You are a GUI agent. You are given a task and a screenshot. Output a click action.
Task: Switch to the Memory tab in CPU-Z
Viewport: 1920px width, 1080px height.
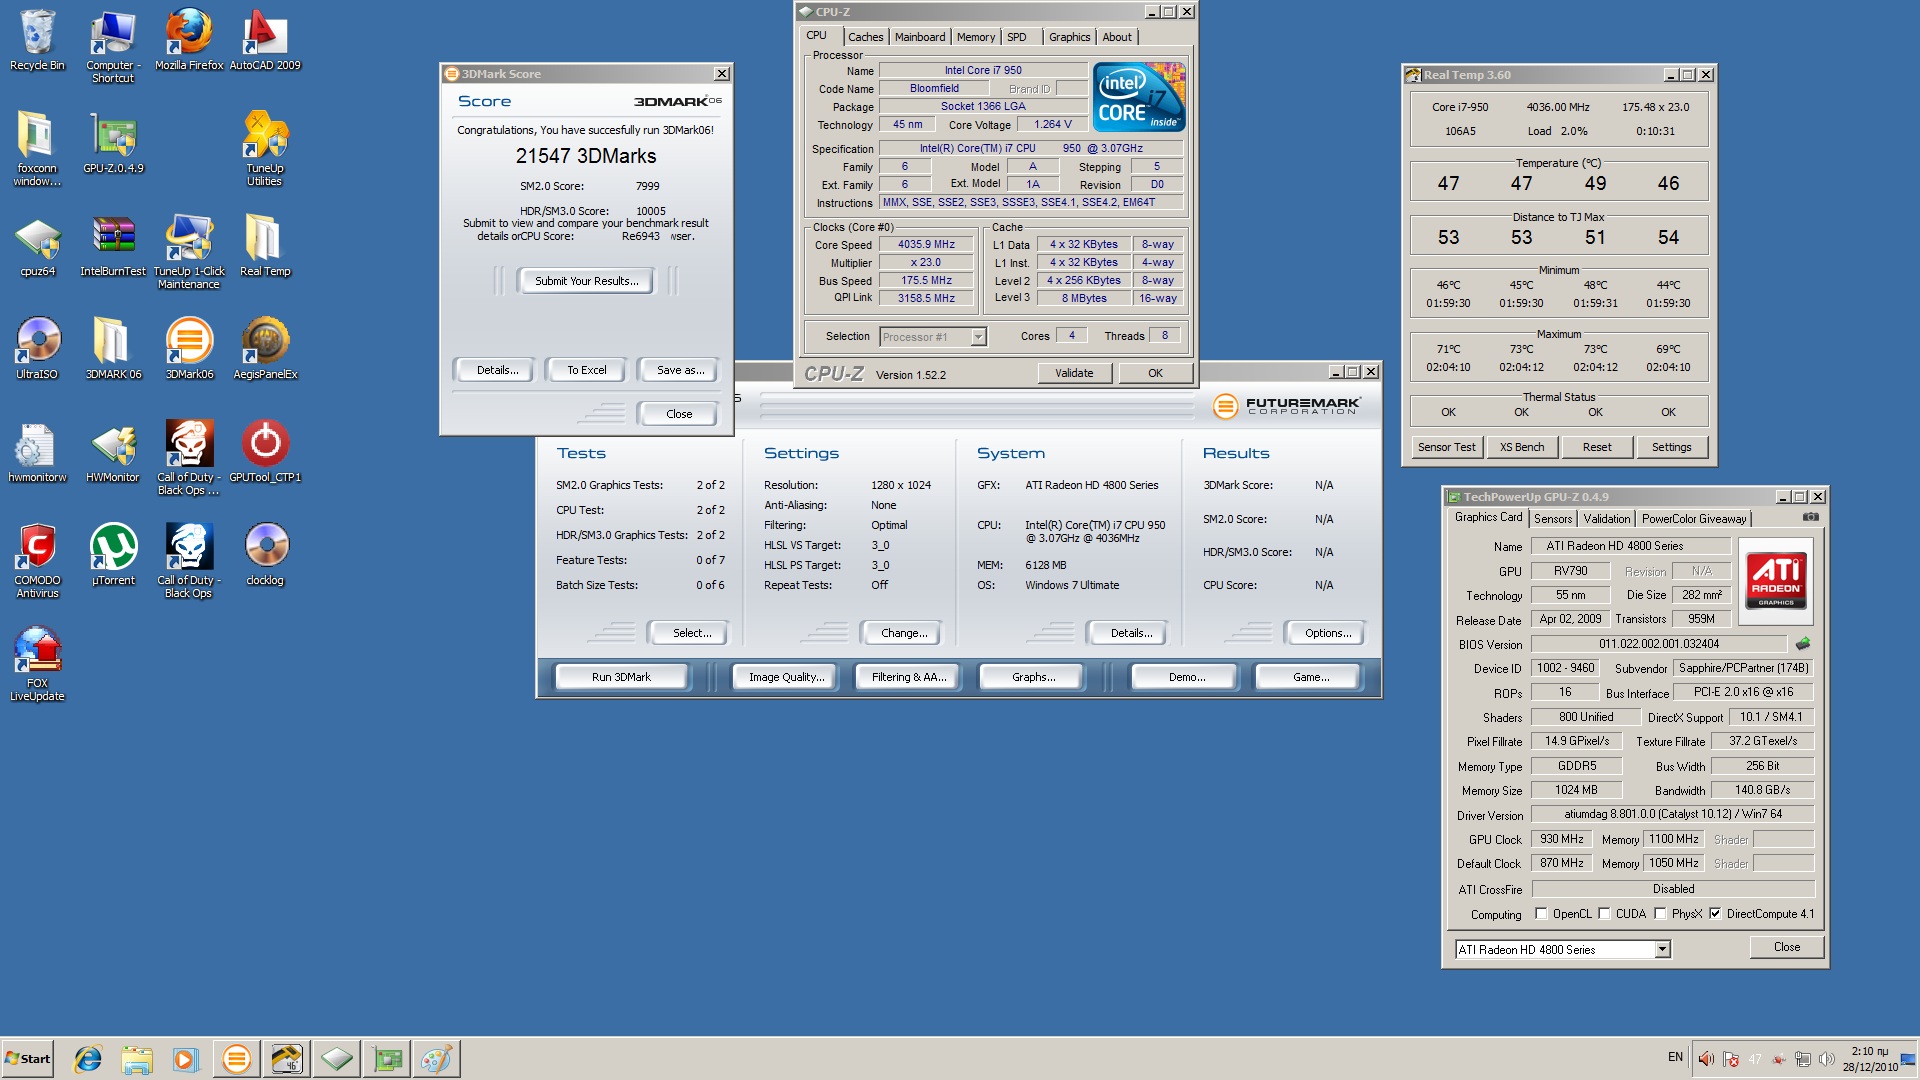[x=976, y=37]
